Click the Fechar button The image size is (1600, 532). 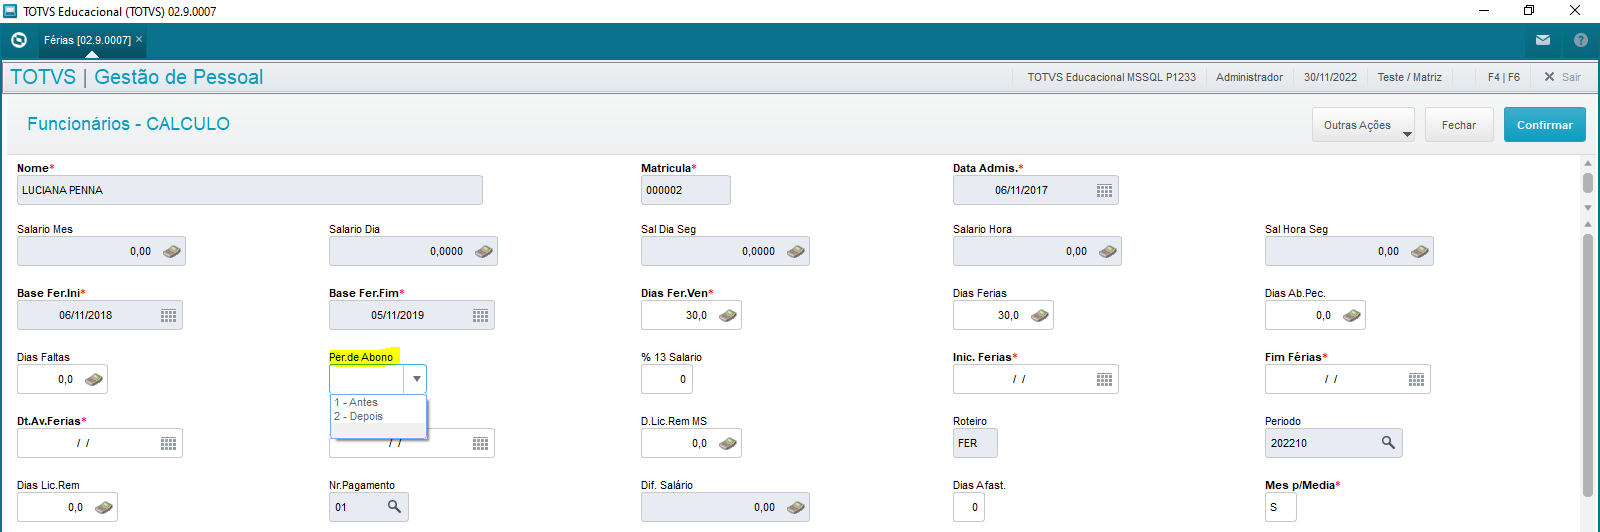coord(1459,125)
